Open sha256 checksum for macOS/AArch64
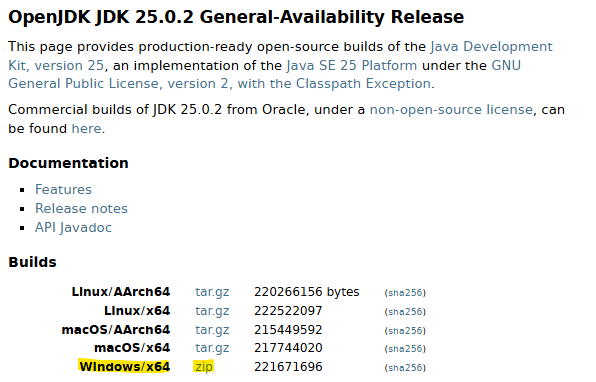The height and width of the screenshot is (382, 596). coord(405,331)
